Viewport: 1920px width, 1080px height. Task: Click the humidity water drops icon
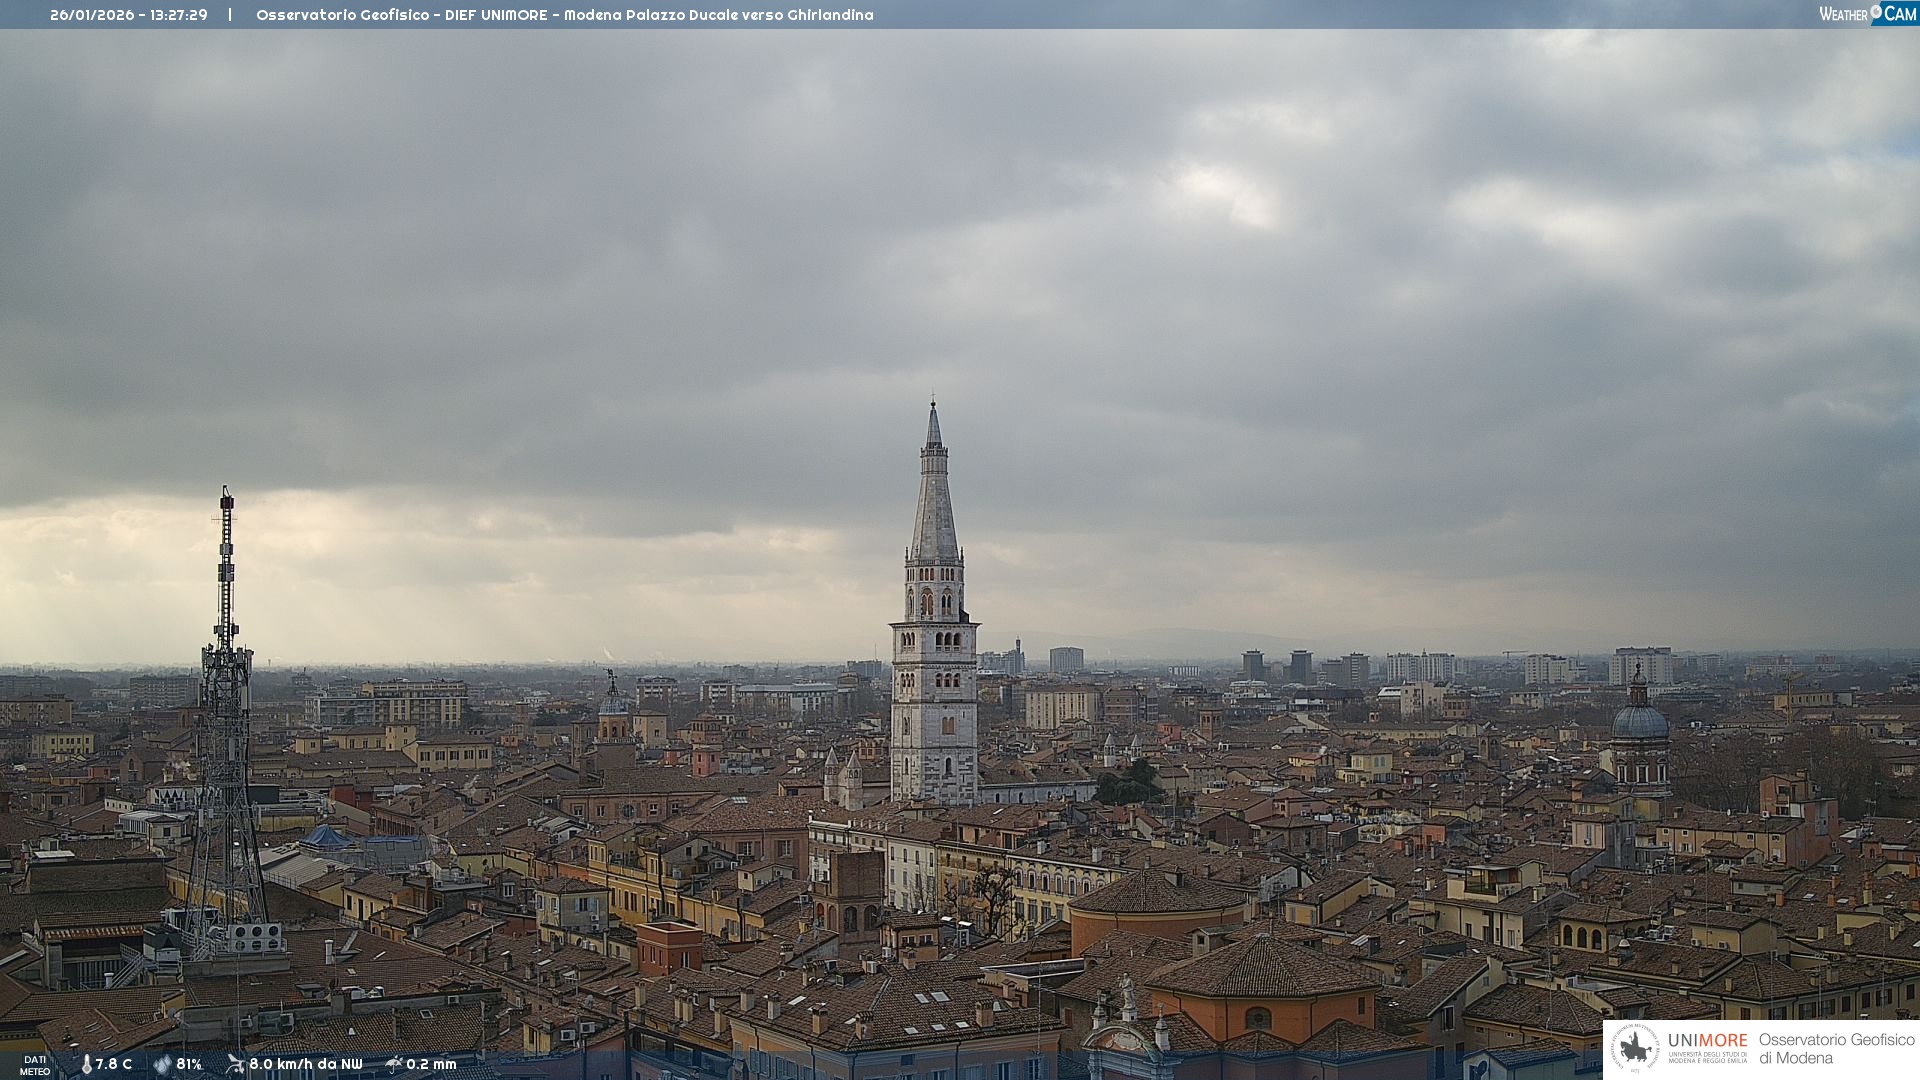click(x=162, y=1065)
